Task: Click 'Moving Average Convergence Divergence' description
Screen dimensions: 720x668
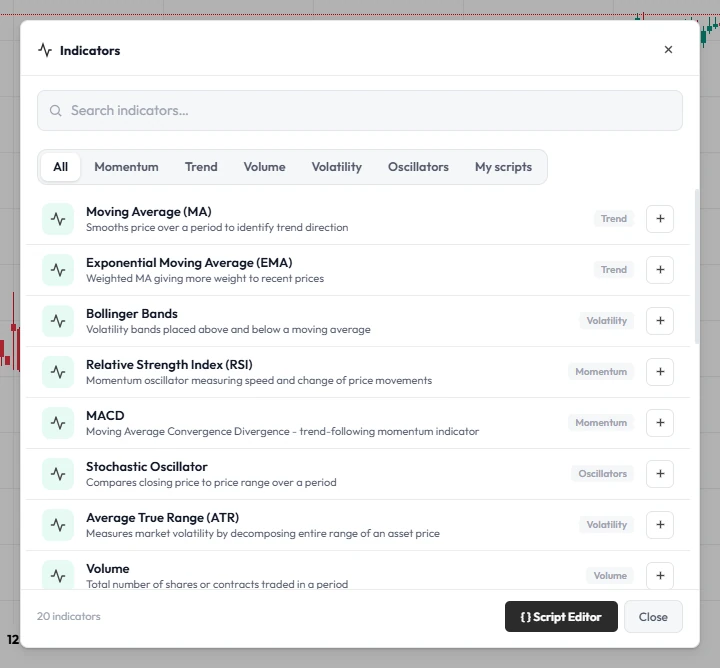Action: 282,431
